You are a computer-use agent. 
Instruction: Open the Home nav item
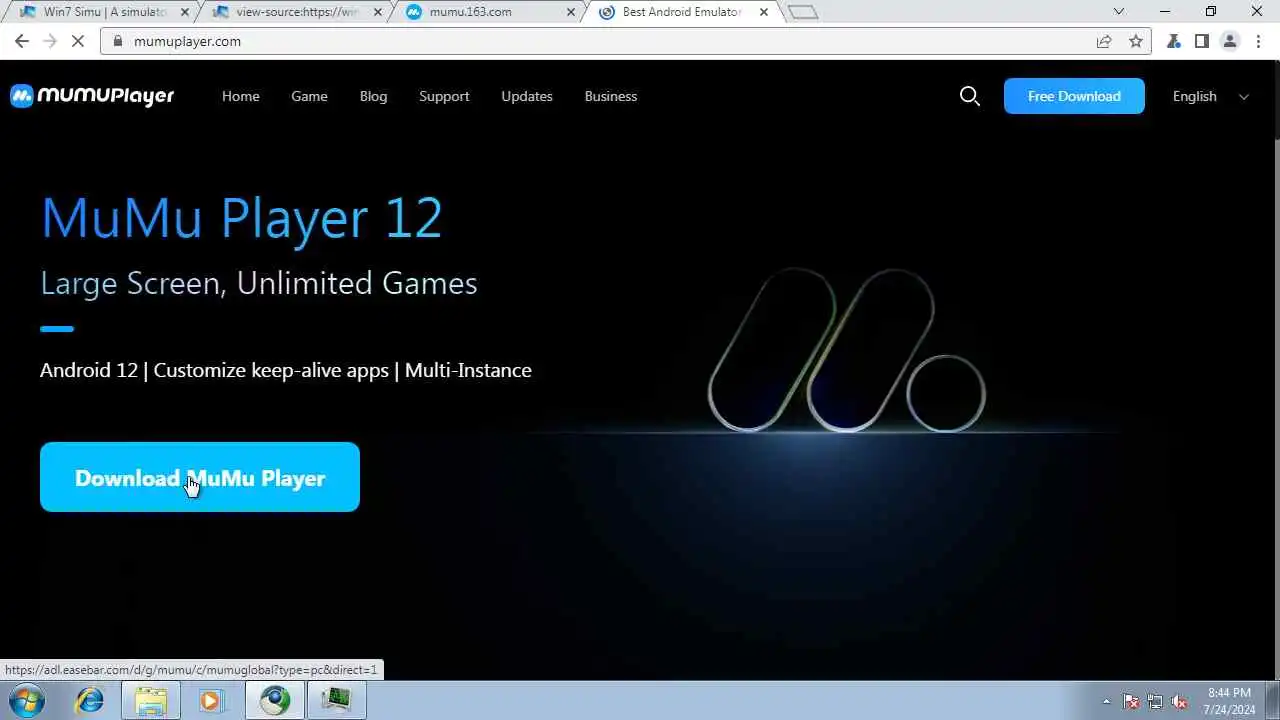(x=241, y=96)
